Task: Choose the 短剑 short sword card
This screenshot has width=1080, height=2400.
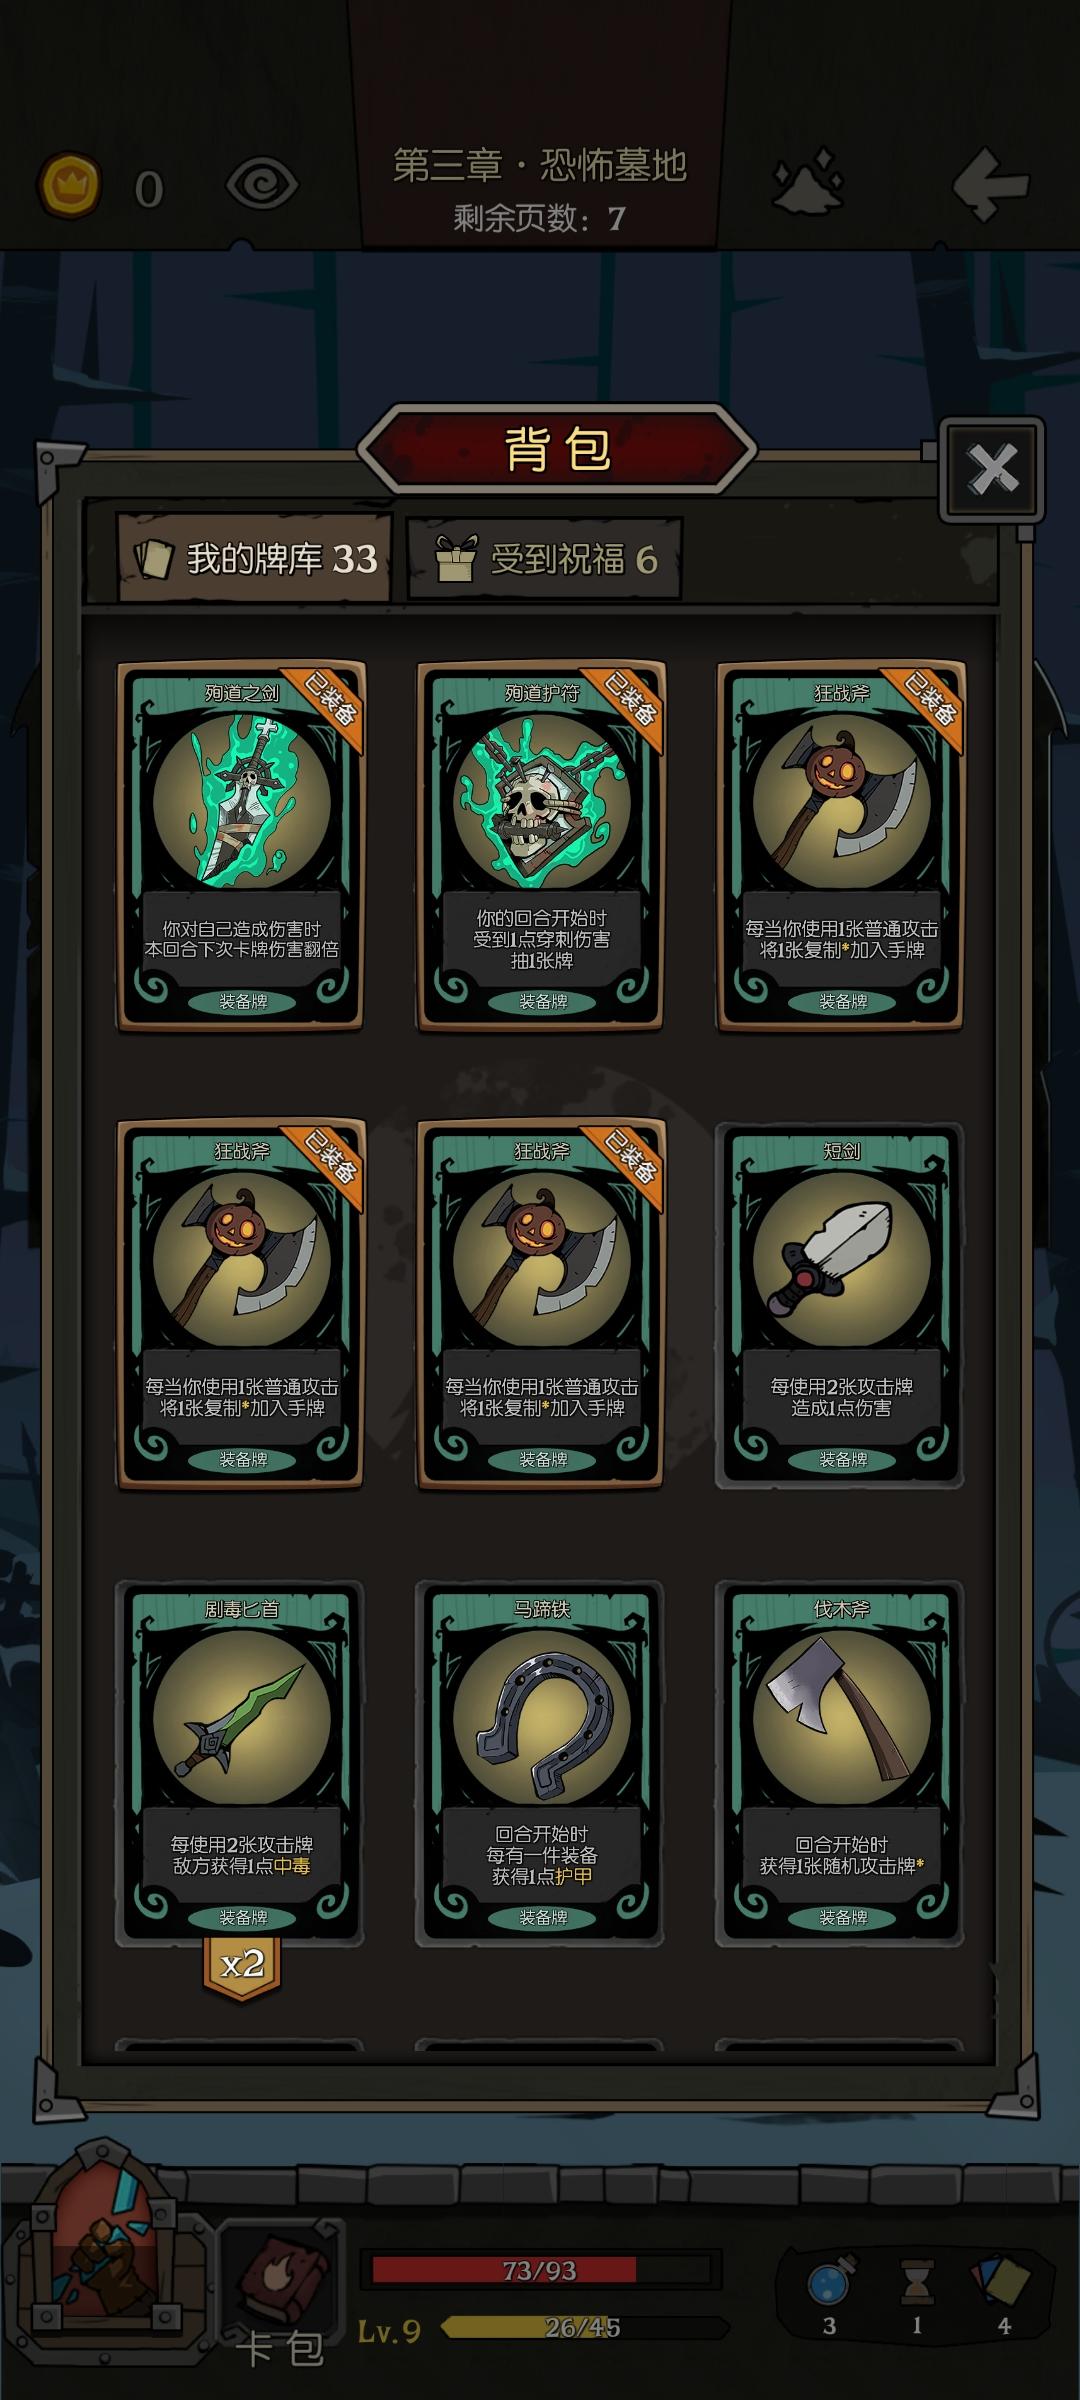Action: [841, 1304]
